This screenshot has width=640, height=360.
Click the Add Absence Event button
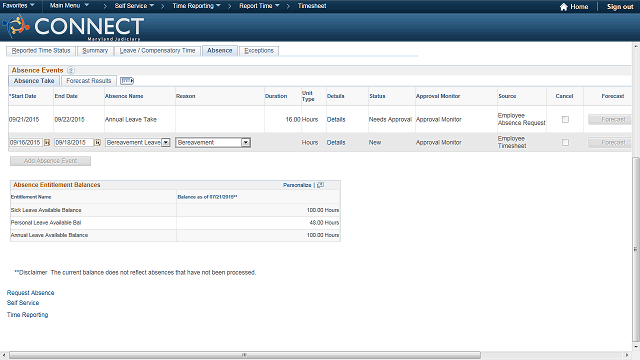pyautogui.click(x=50, y=161)
